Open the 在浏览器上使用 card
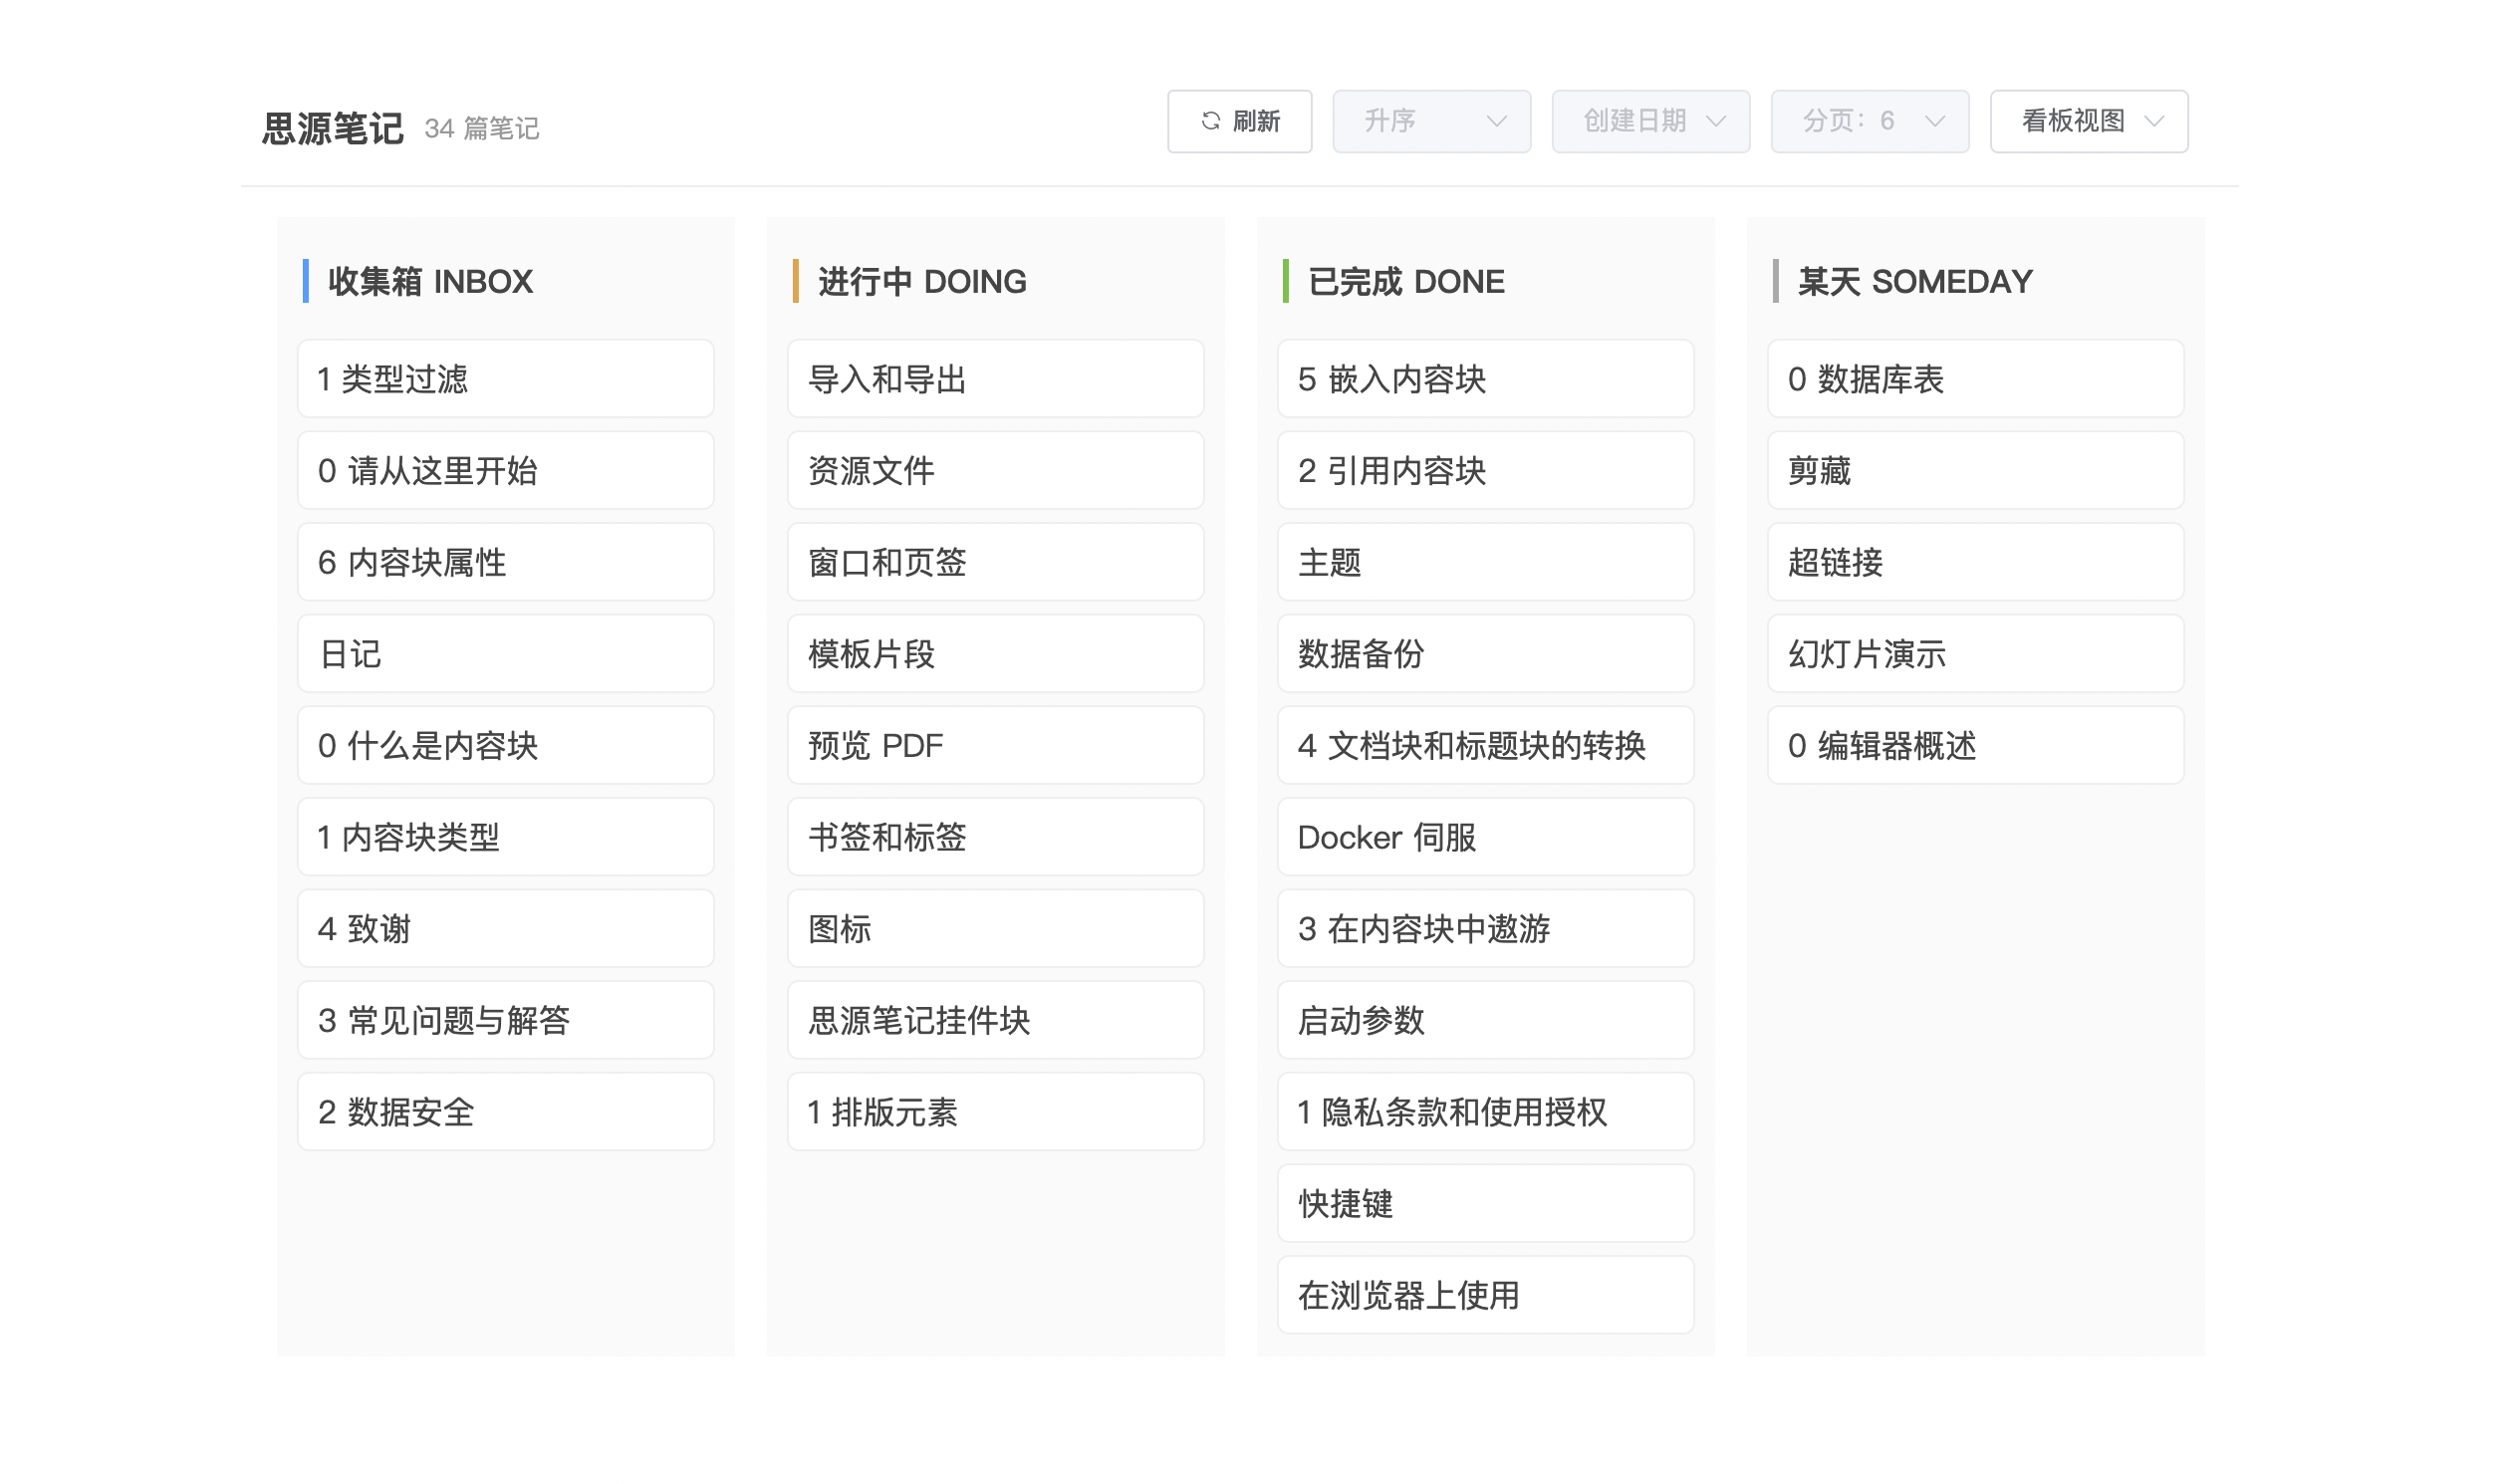Viewport: 2508px width, 1484px height. (1485, 1296)
